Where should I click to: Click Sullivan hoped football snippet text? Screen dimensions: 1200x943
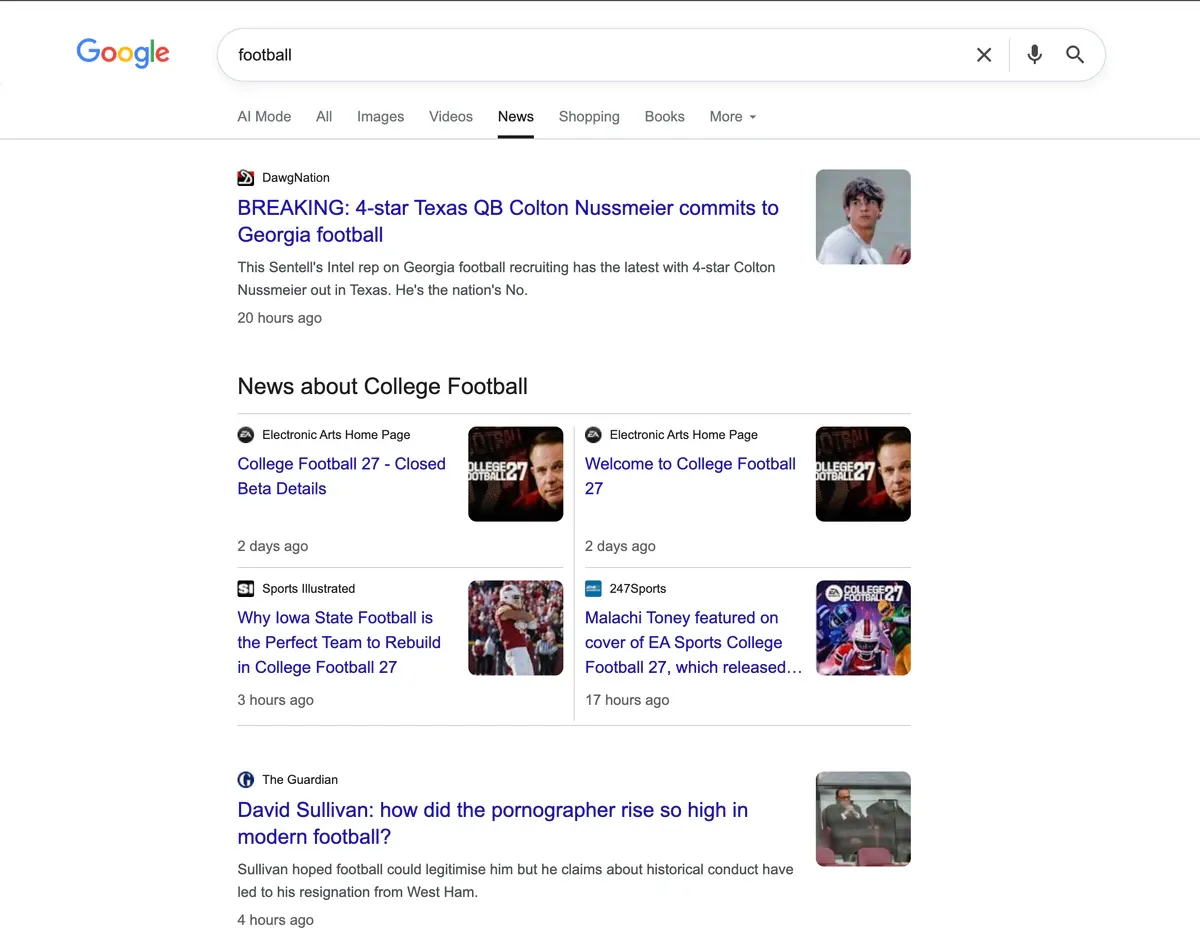(x=516, y=881)
